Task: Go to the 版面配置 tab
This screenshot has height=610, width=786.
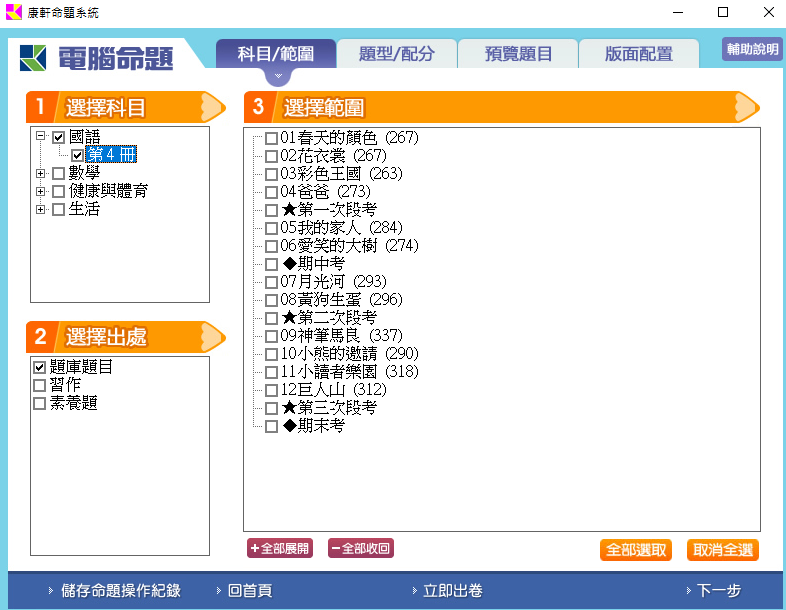Action: tap(638, 54)
